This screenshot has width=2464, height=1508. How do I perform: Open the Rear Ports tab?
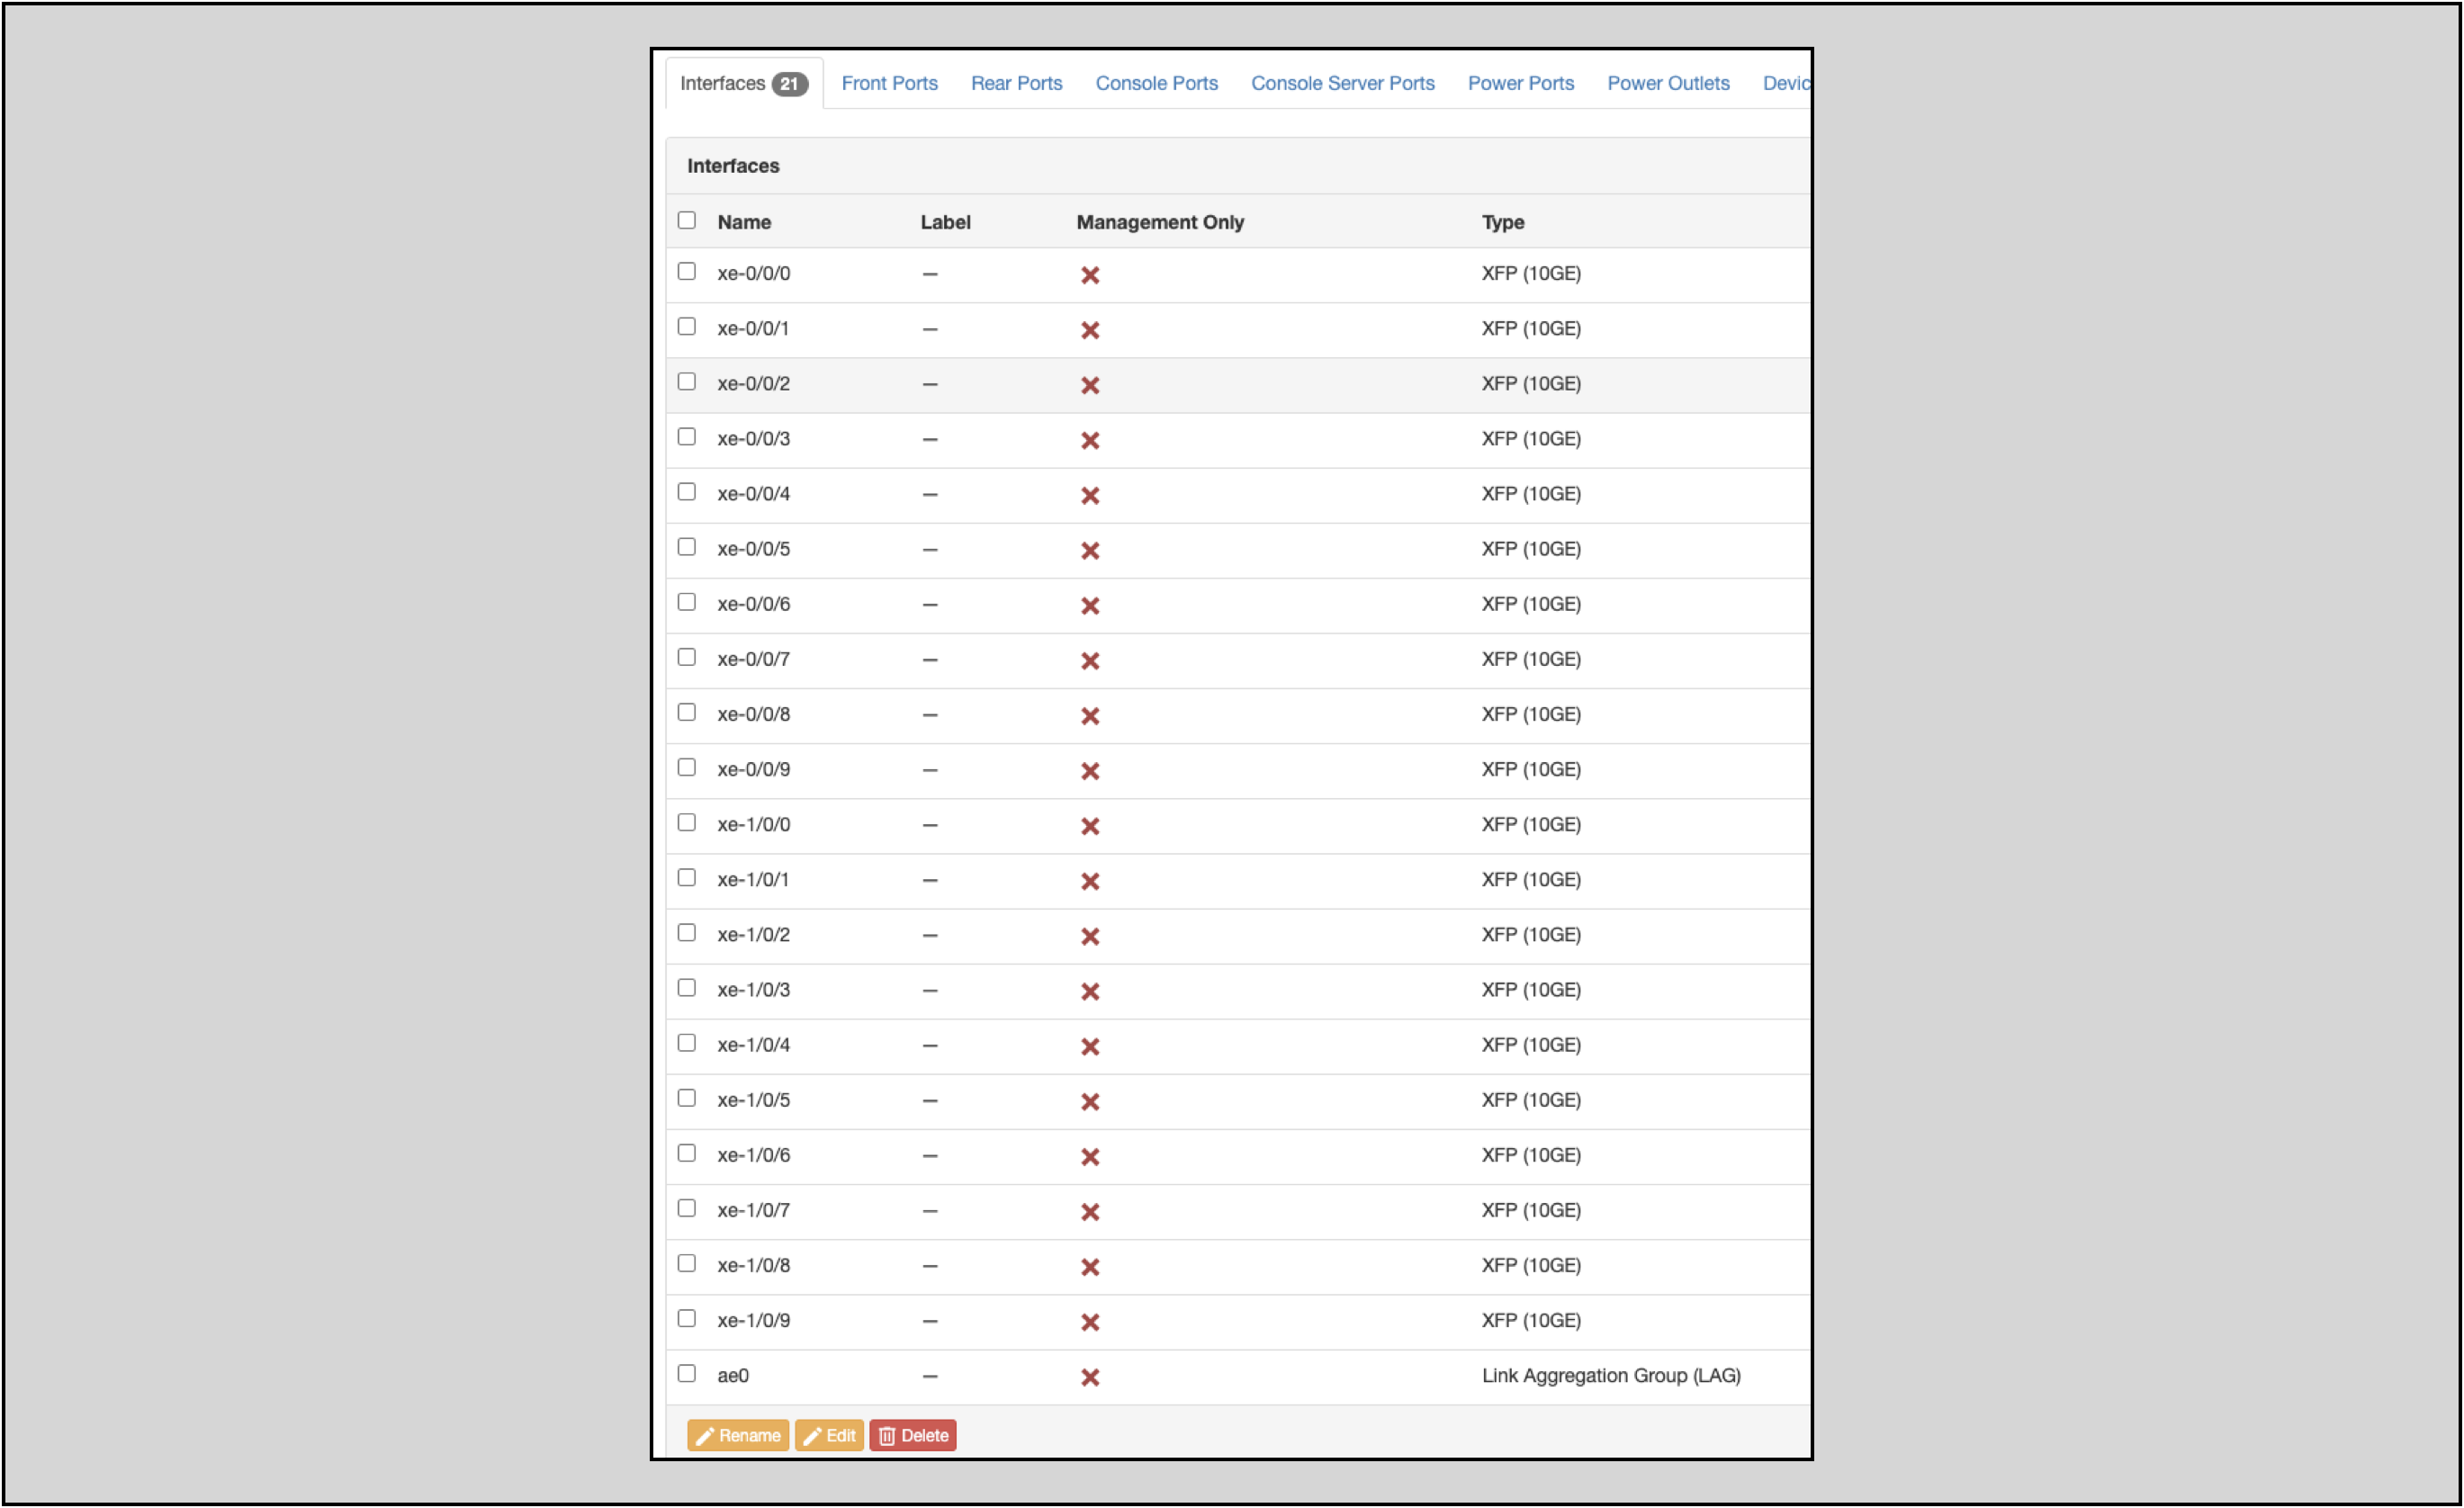pyautogui.click(x=1016, y=83)
